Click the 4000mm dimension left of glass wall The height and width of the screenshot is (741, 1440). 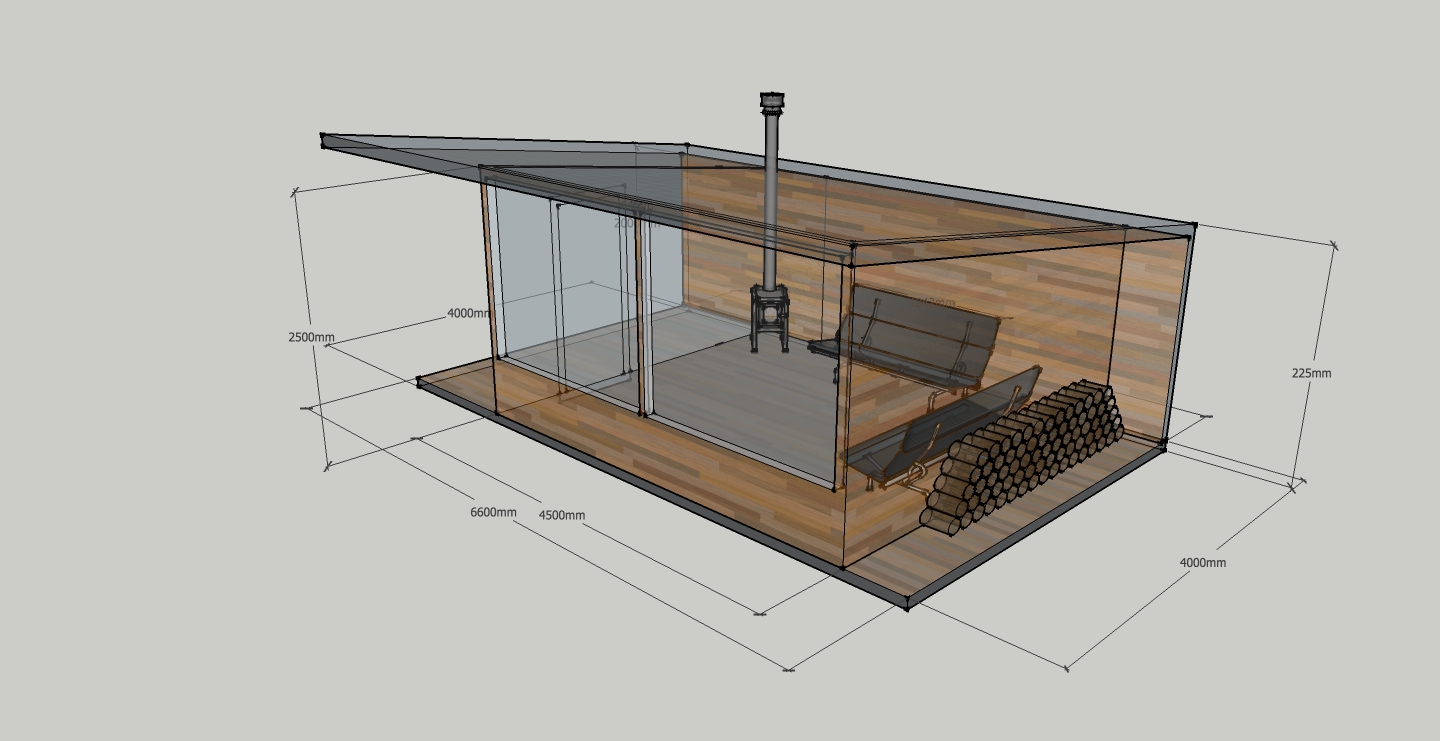click(x=468, y=313)
